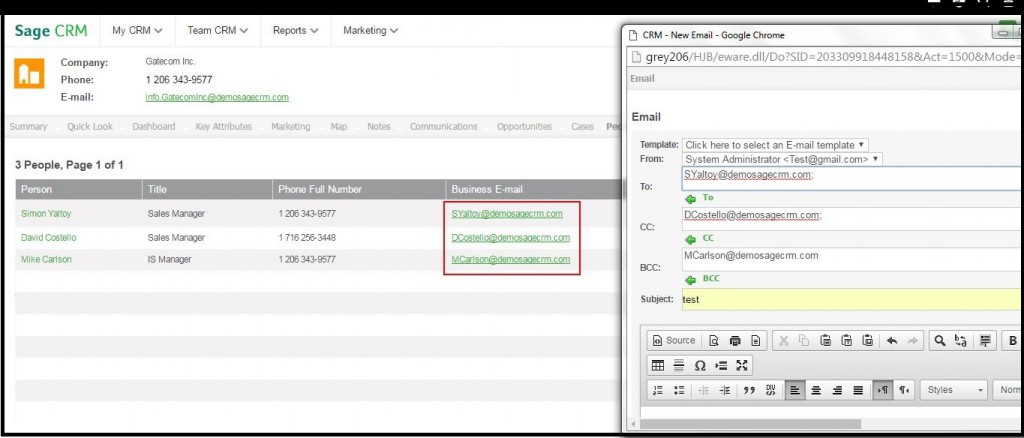The height and width of the screenshot is (438, 1024).
Task: Toggle center alignment in the editor
Action: tap(816, 390)
